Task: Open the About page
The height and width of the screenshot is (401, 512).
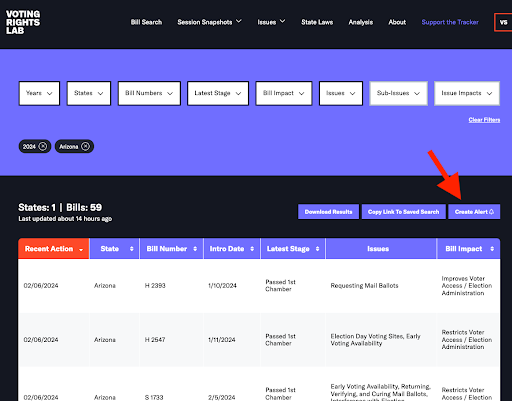Action: pos(397,22)
